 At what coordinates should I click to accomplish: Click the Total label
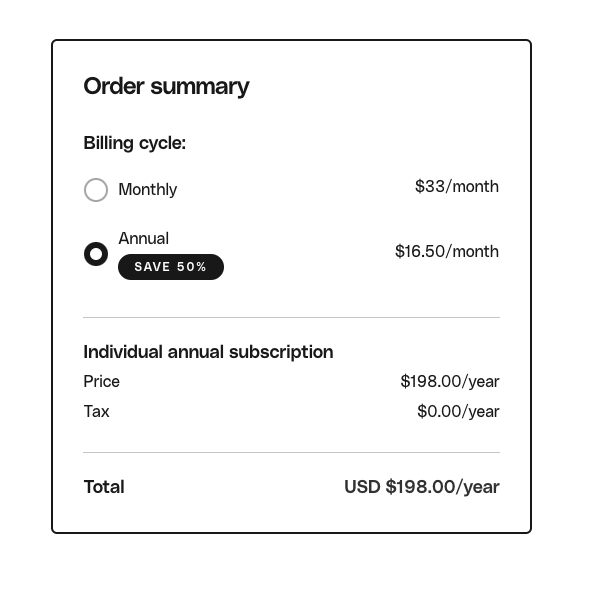[104, 487]
